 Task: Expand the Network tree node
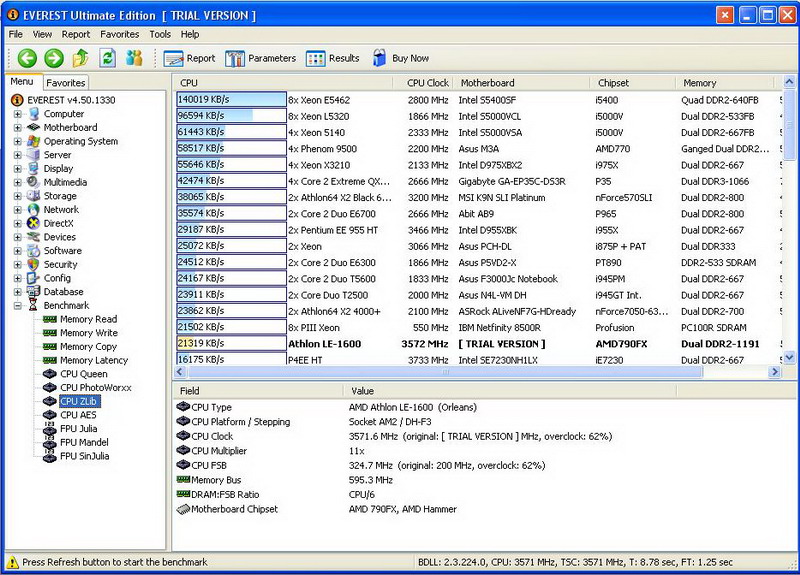[18, 210]
